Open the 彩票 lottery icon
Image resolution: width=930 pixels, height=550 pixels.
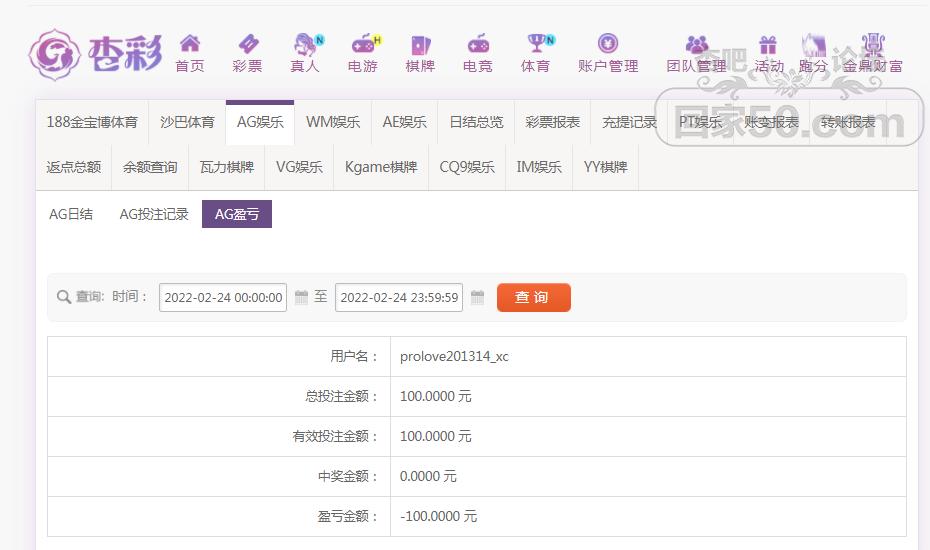click(x=248, y=43)
